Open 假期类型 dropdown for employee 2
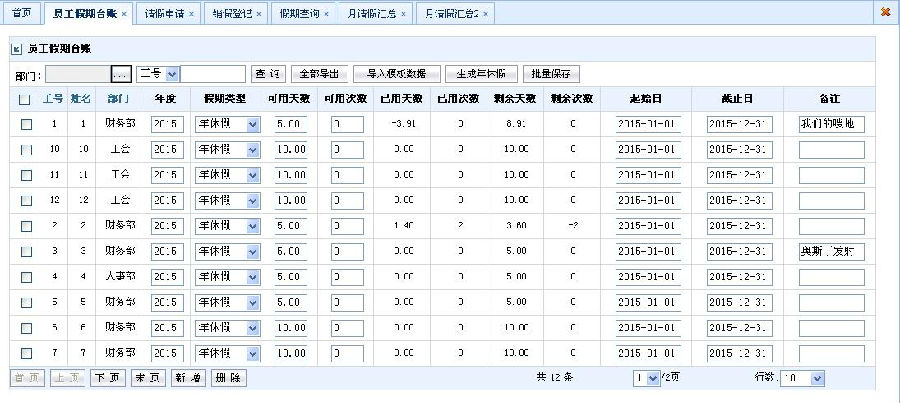This screenshot has width=900, height=403. click(x=253, y=226)
